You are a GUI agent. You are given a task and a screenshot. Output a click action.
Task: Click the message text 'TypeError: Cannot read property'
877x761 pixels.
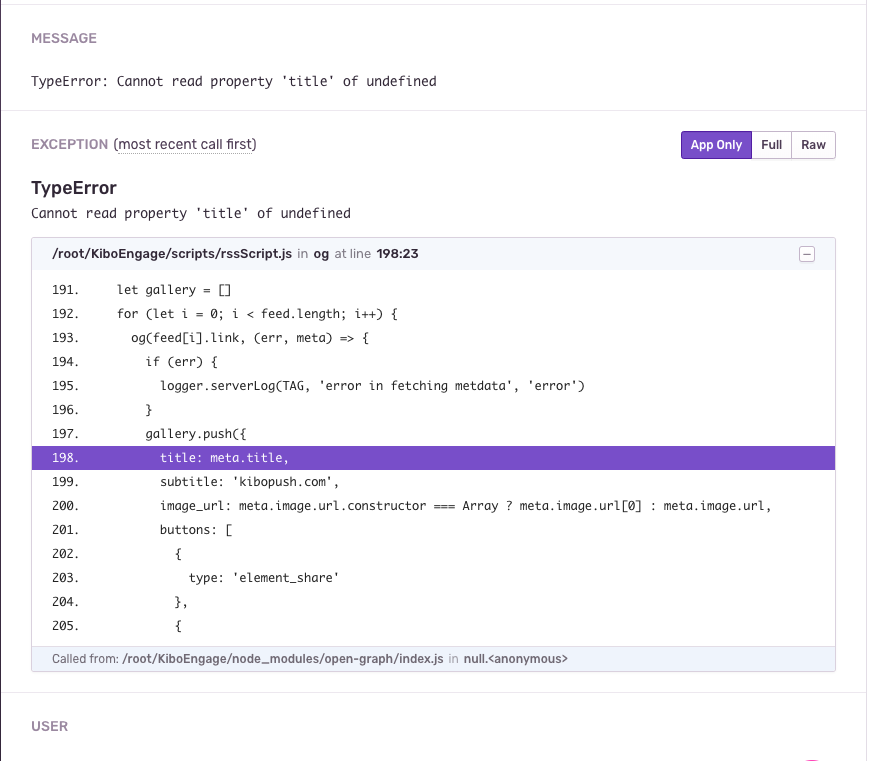234,81
